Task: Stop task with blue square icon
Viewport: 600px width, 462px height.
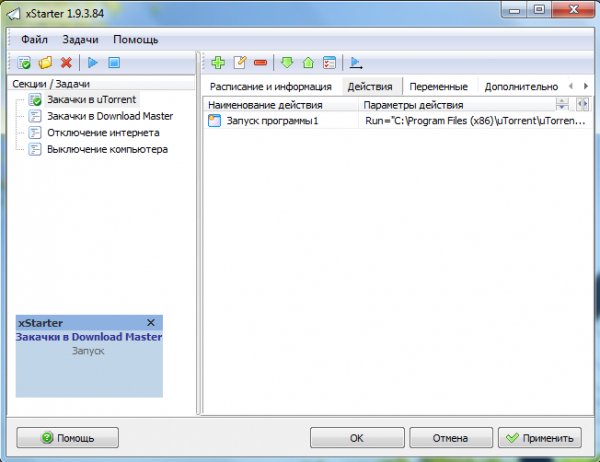Action: [x=114, y=62]
